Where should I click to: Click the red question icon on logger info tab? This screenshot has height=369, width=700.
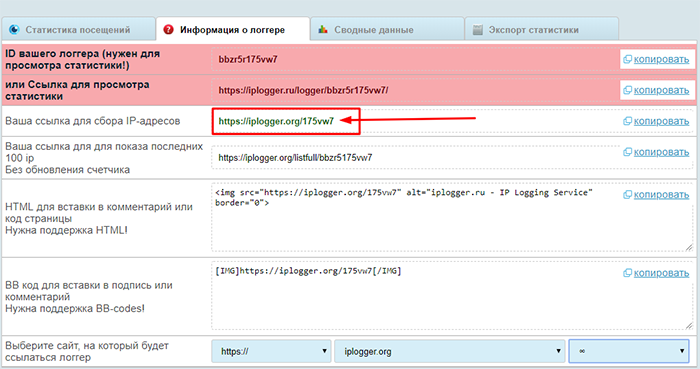coord(168,29)
